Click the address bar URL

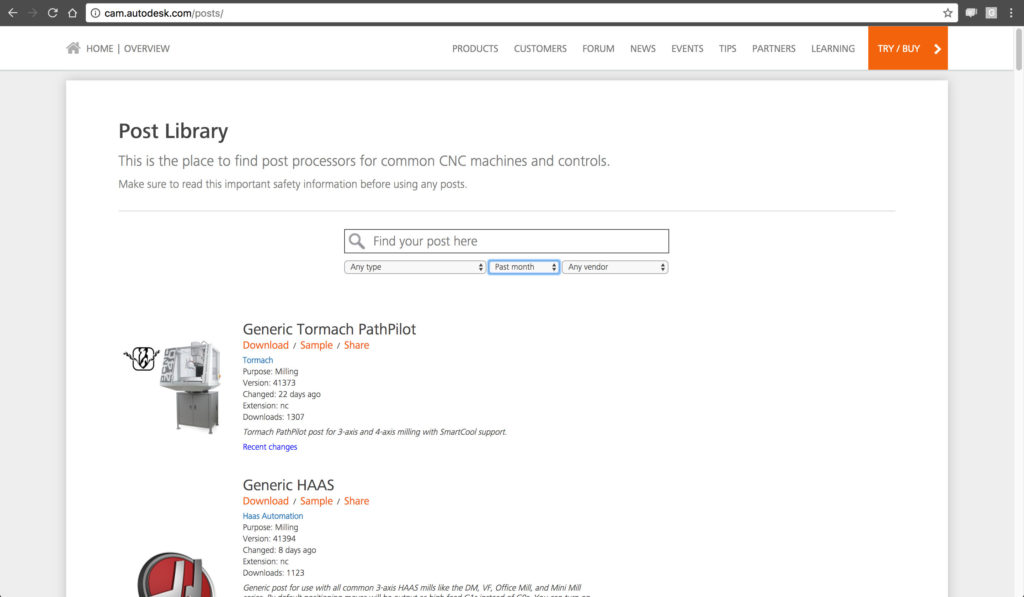click(164, 13)
